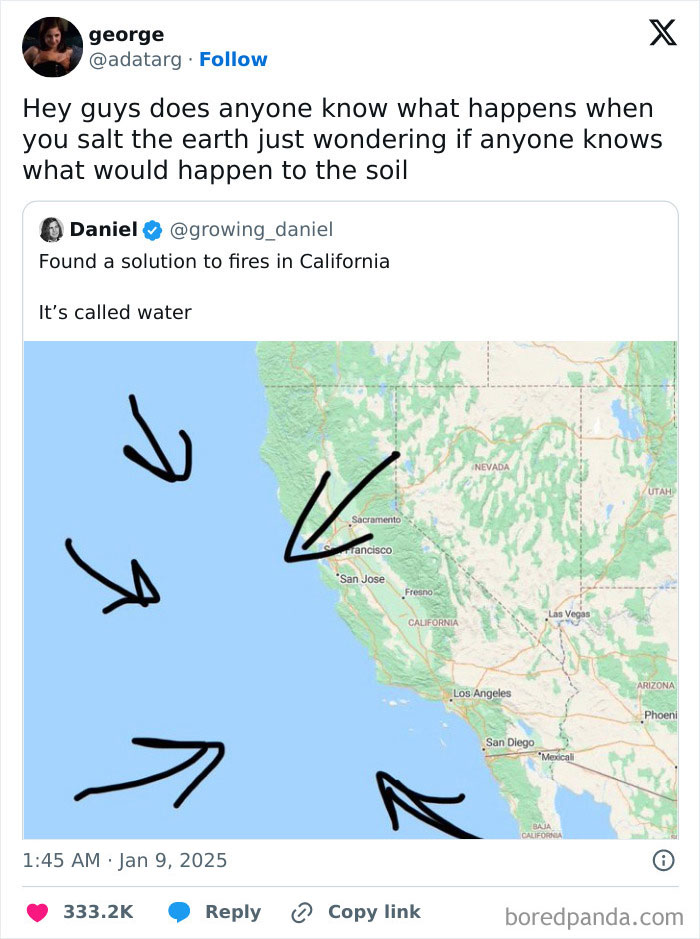Select the @growing_daniel handle
700x939 pixels.
252,228
